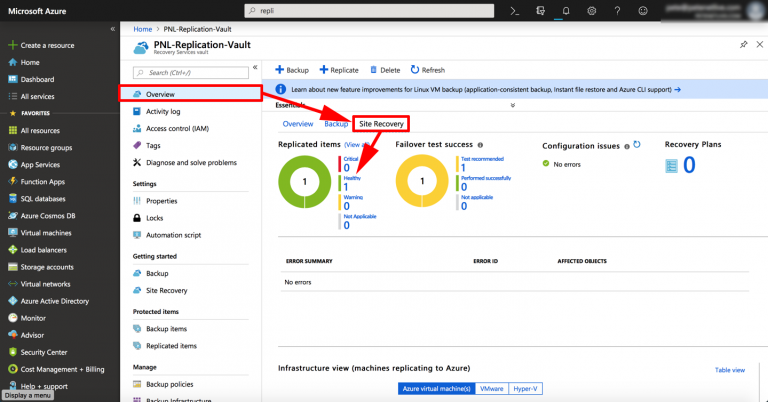
Task: Open Virtual networks in the sidebar
Action: pyautogui.click(x=46, y=284)
